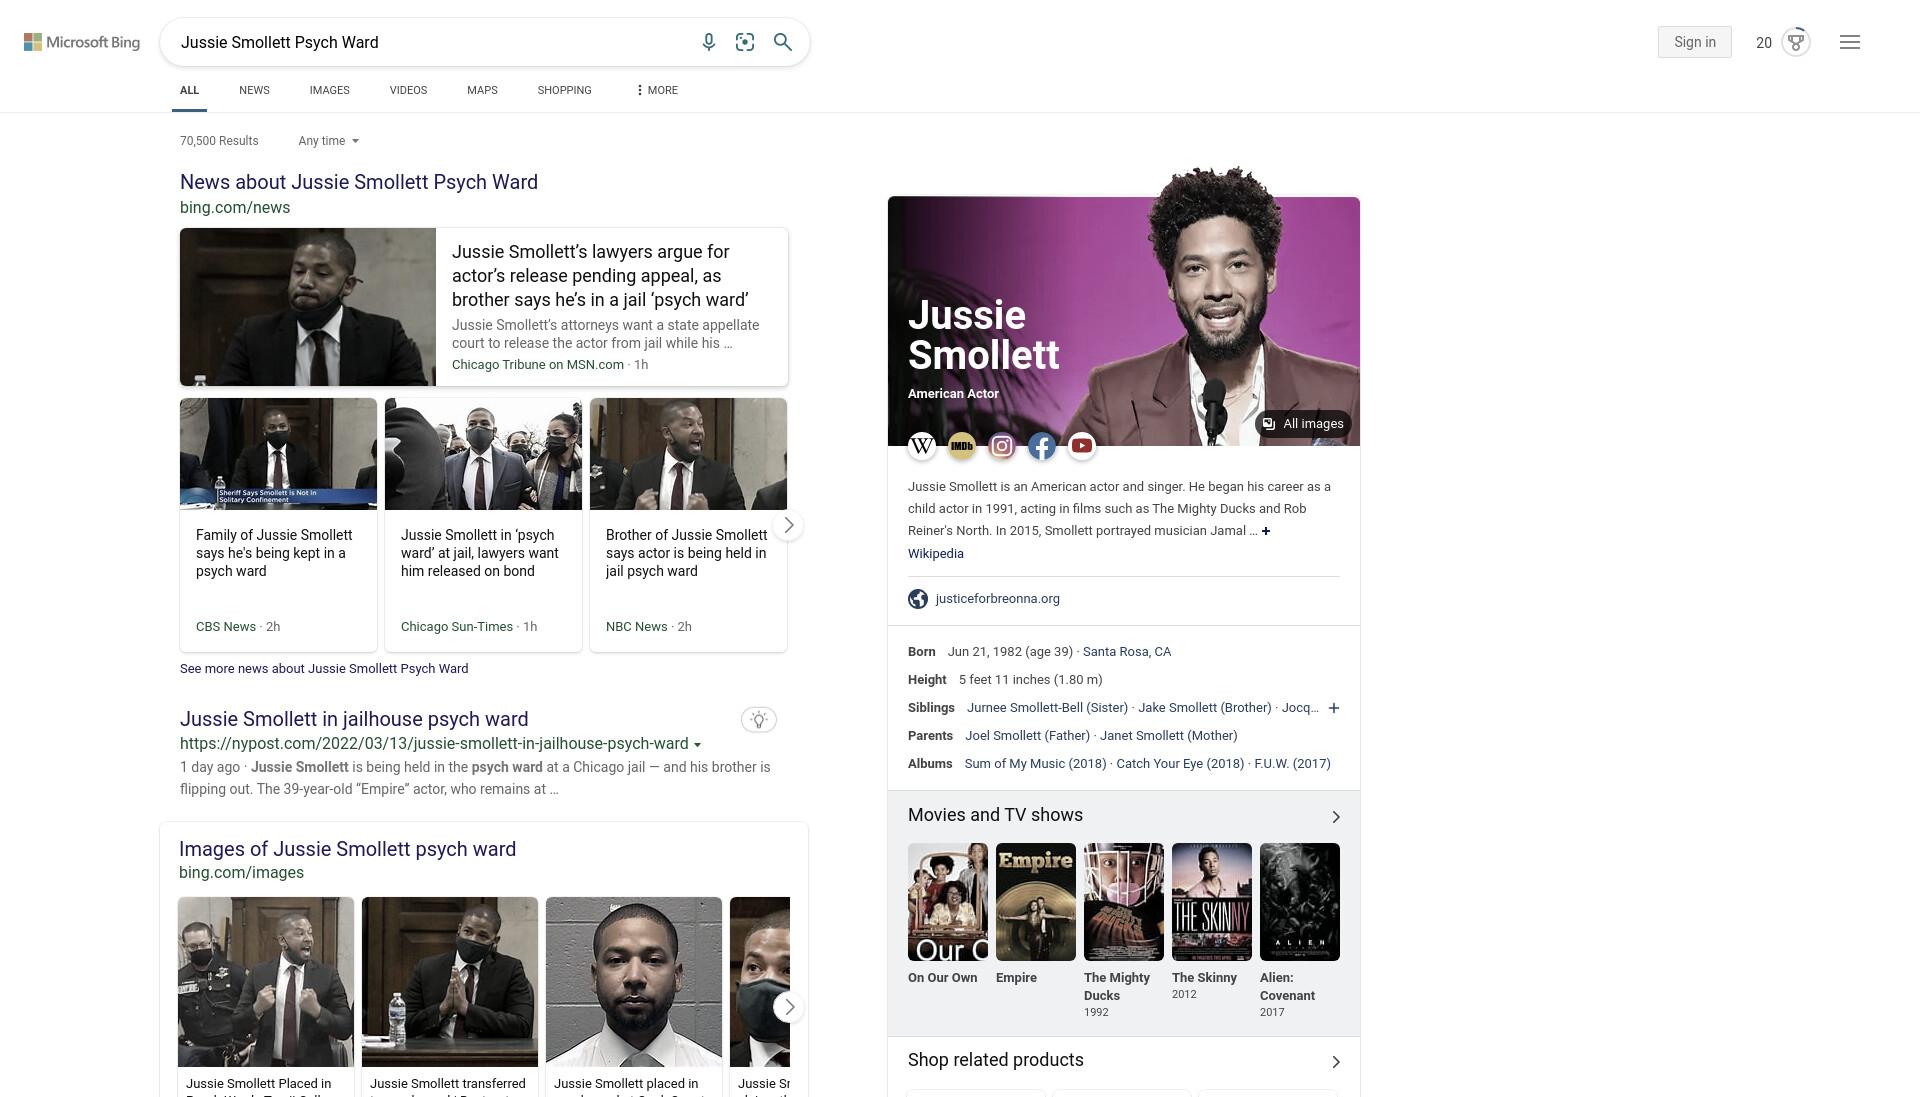Open The Mighty Ducks poster
The width and height of the screenshot is (1920, 1097).
click(x=1124, y=902)
